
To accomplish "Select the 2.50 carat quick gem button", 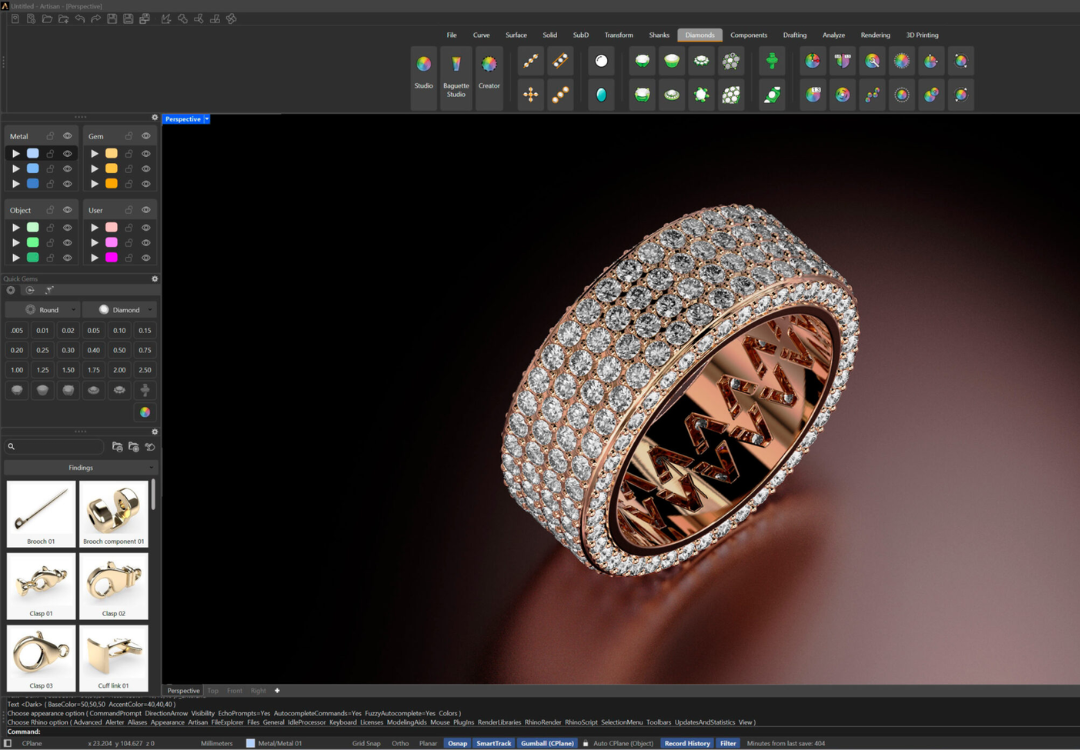I will (x=145, y=370).
